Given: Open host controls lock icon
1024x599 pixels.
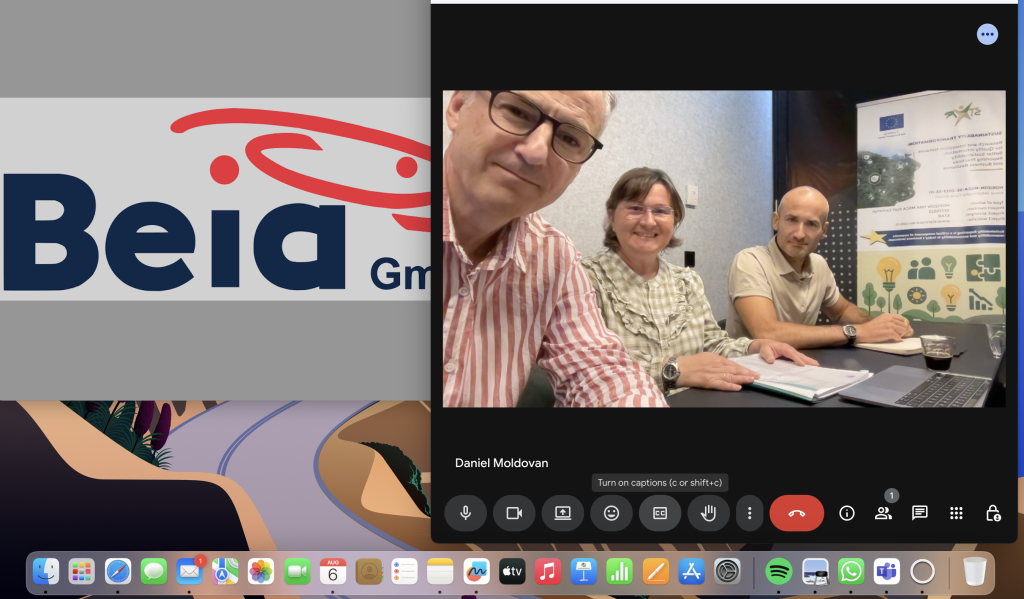Looking at the screenshot, I should (x=993, y=513).
